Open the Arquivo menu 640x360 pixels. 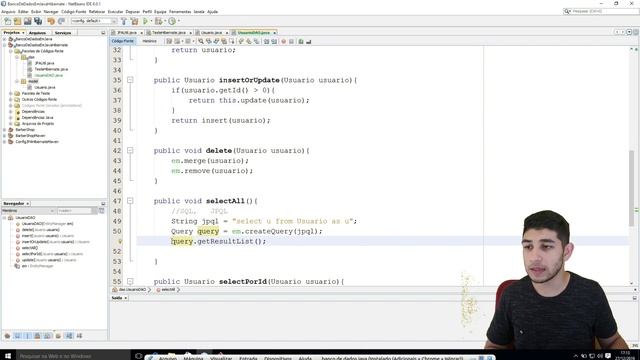pos(8,12)
